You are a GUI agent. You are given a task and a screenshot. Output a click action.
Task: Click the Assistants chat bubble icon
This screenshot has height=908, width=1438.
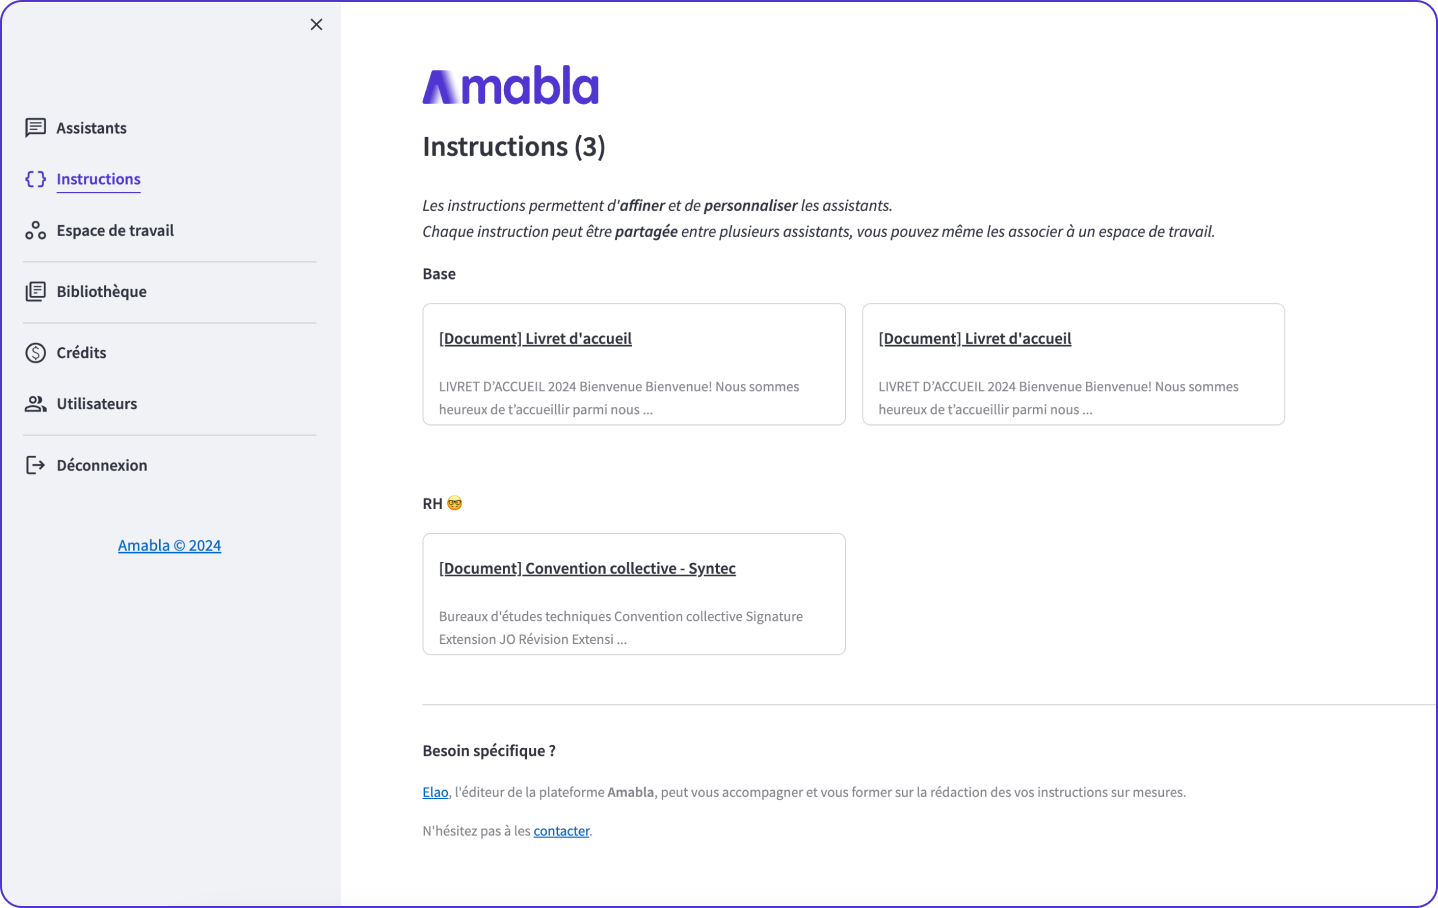point(36,128)
